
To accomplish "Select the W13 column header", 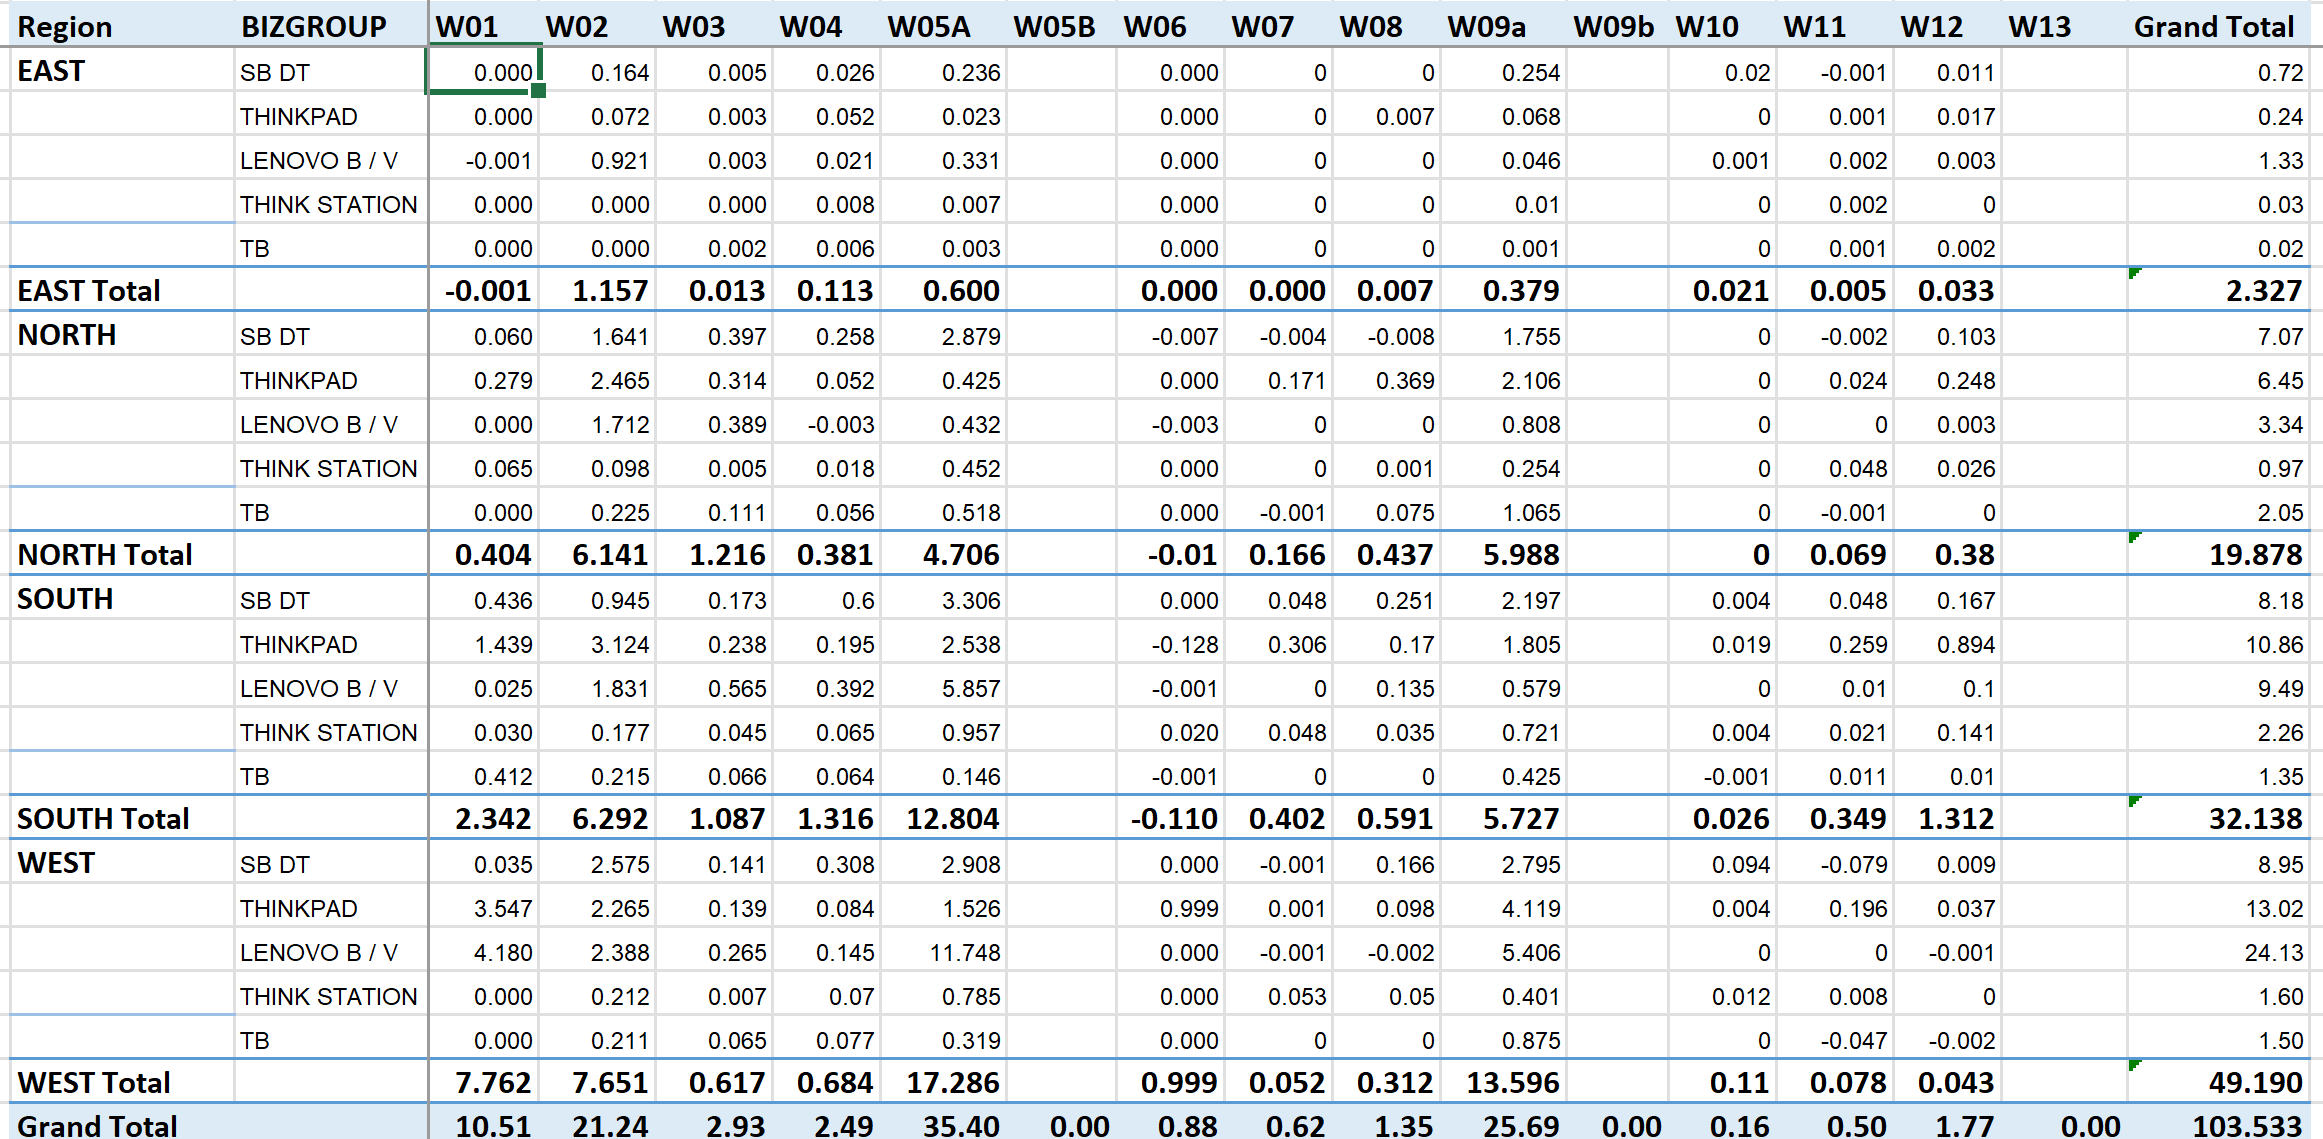I will [x=2039, y=27].
